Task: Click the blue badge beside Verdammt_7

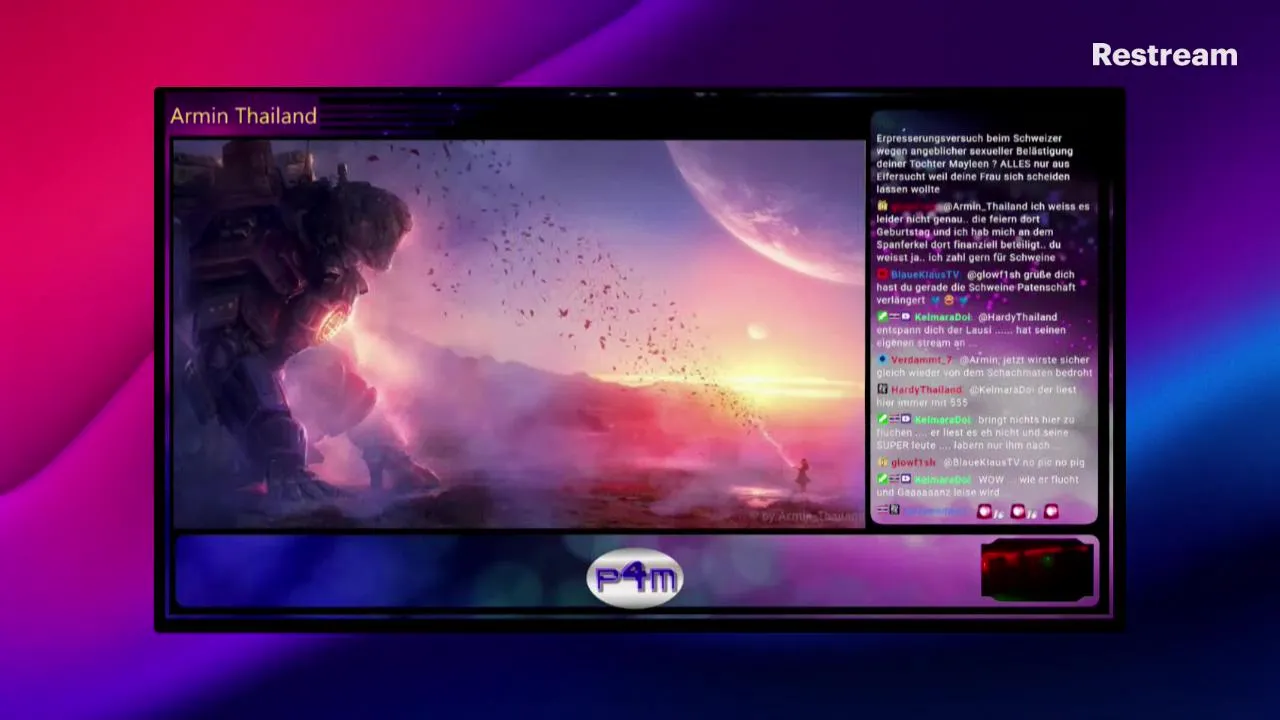Action: click(x=883, y=360)
